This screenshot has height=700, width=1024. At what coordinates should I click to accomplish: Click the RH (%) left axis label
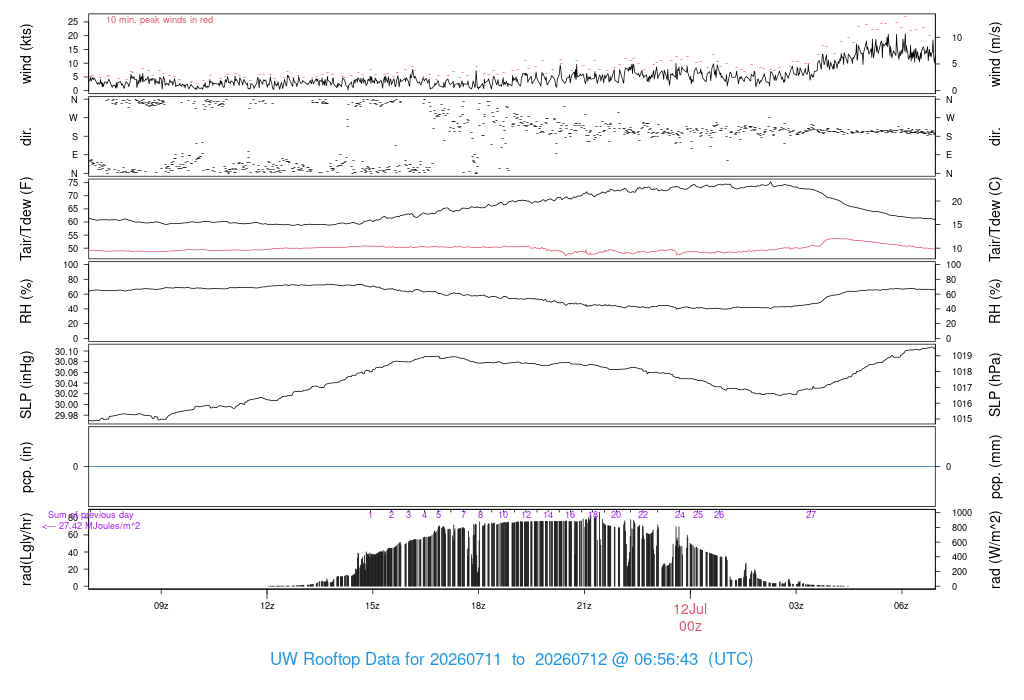(26, 301)
